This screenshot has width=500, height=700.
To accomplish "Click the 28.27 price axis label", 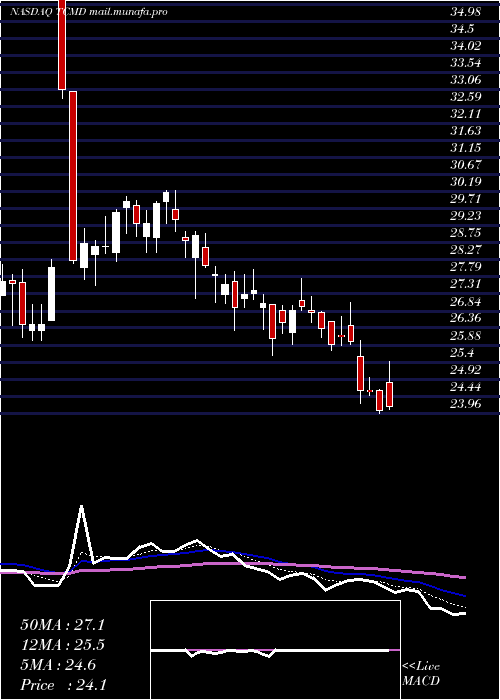I will (x=466, y=250).
